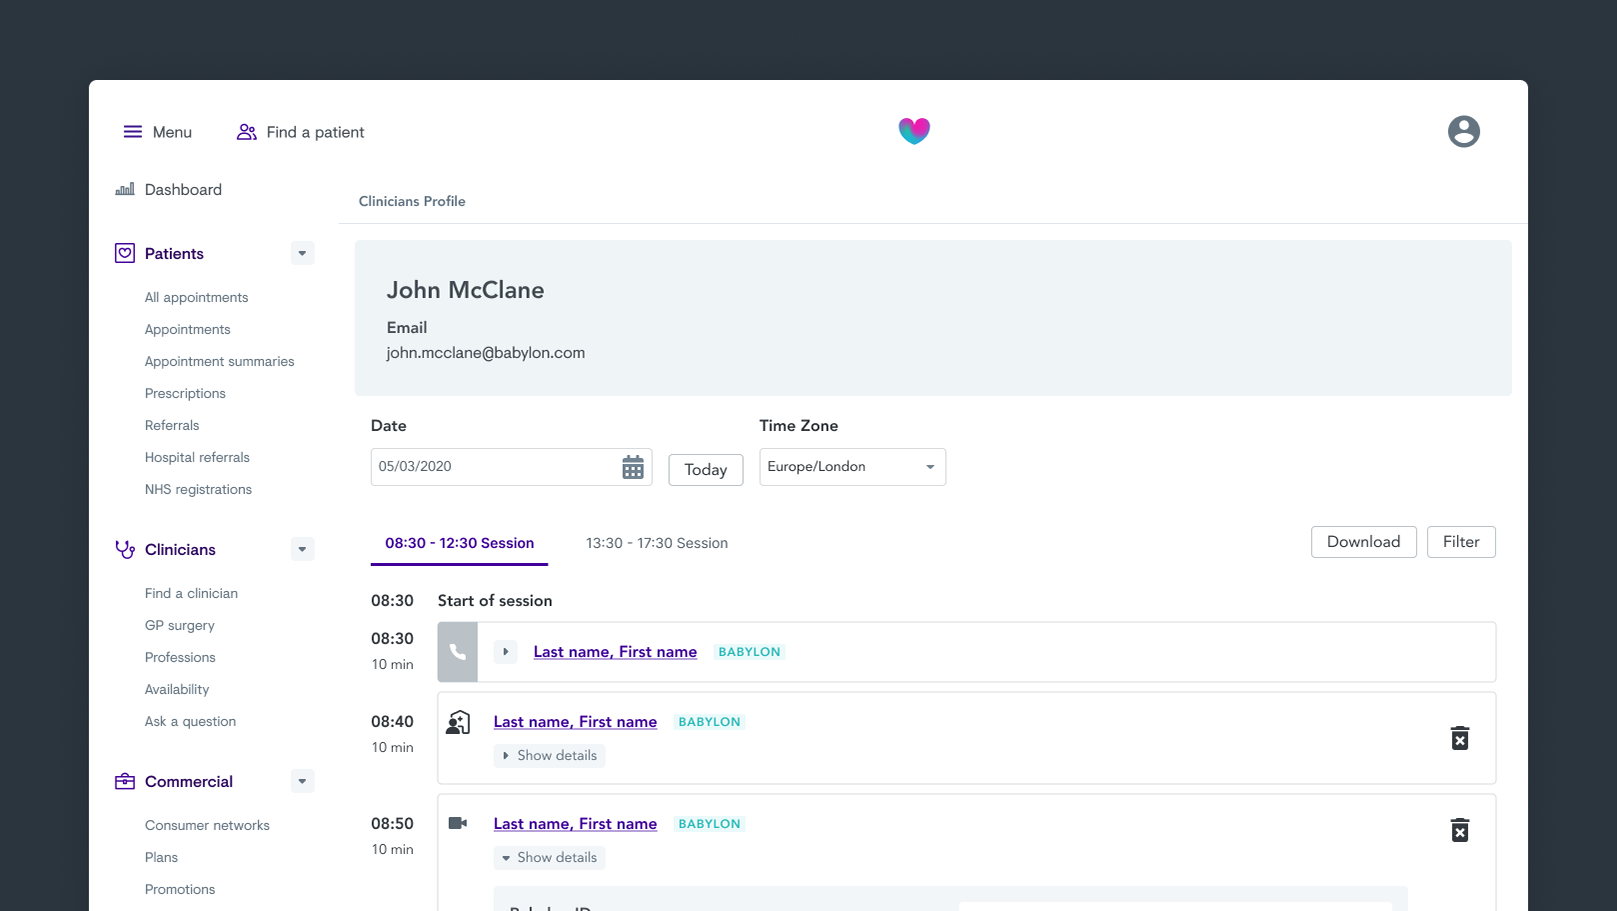This screenshot has height=911, width=1617.
Task: Click the in-person icon on 08:40 appointment
Action: (x=458, y=722)
